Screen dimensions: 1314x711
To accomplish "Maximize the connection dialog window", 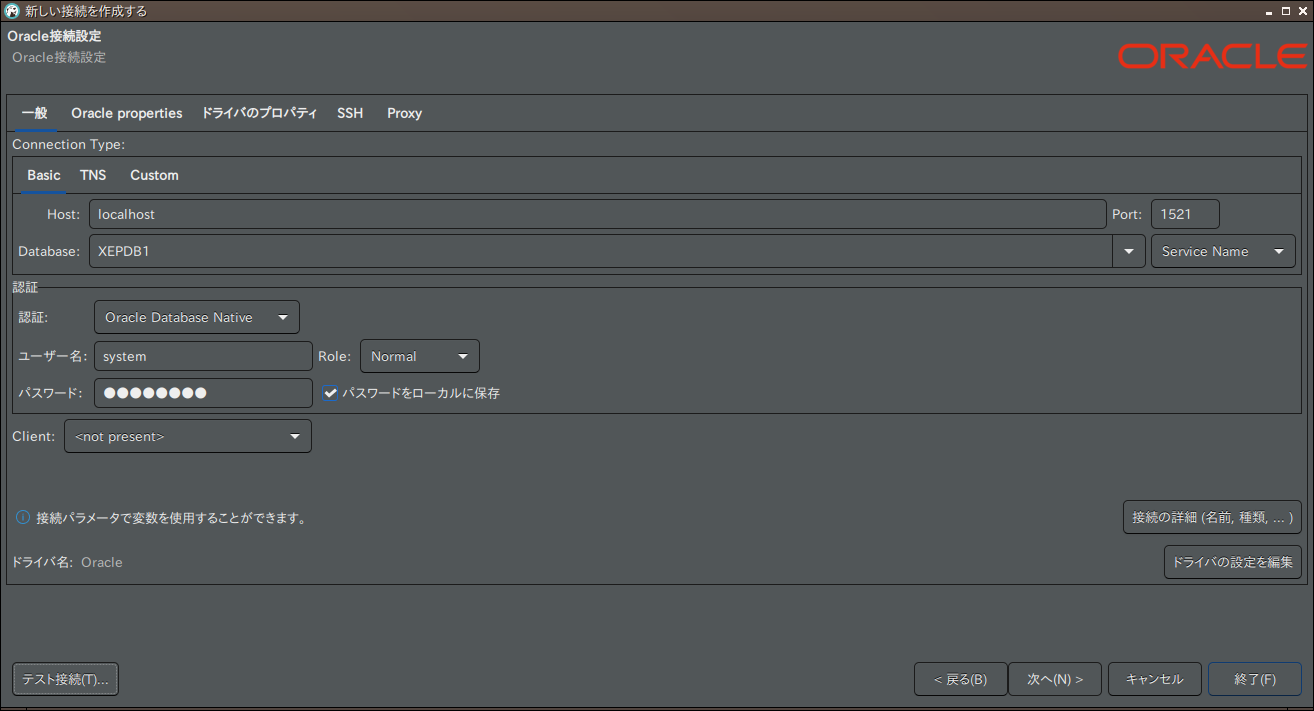I will pos(1285,11).
